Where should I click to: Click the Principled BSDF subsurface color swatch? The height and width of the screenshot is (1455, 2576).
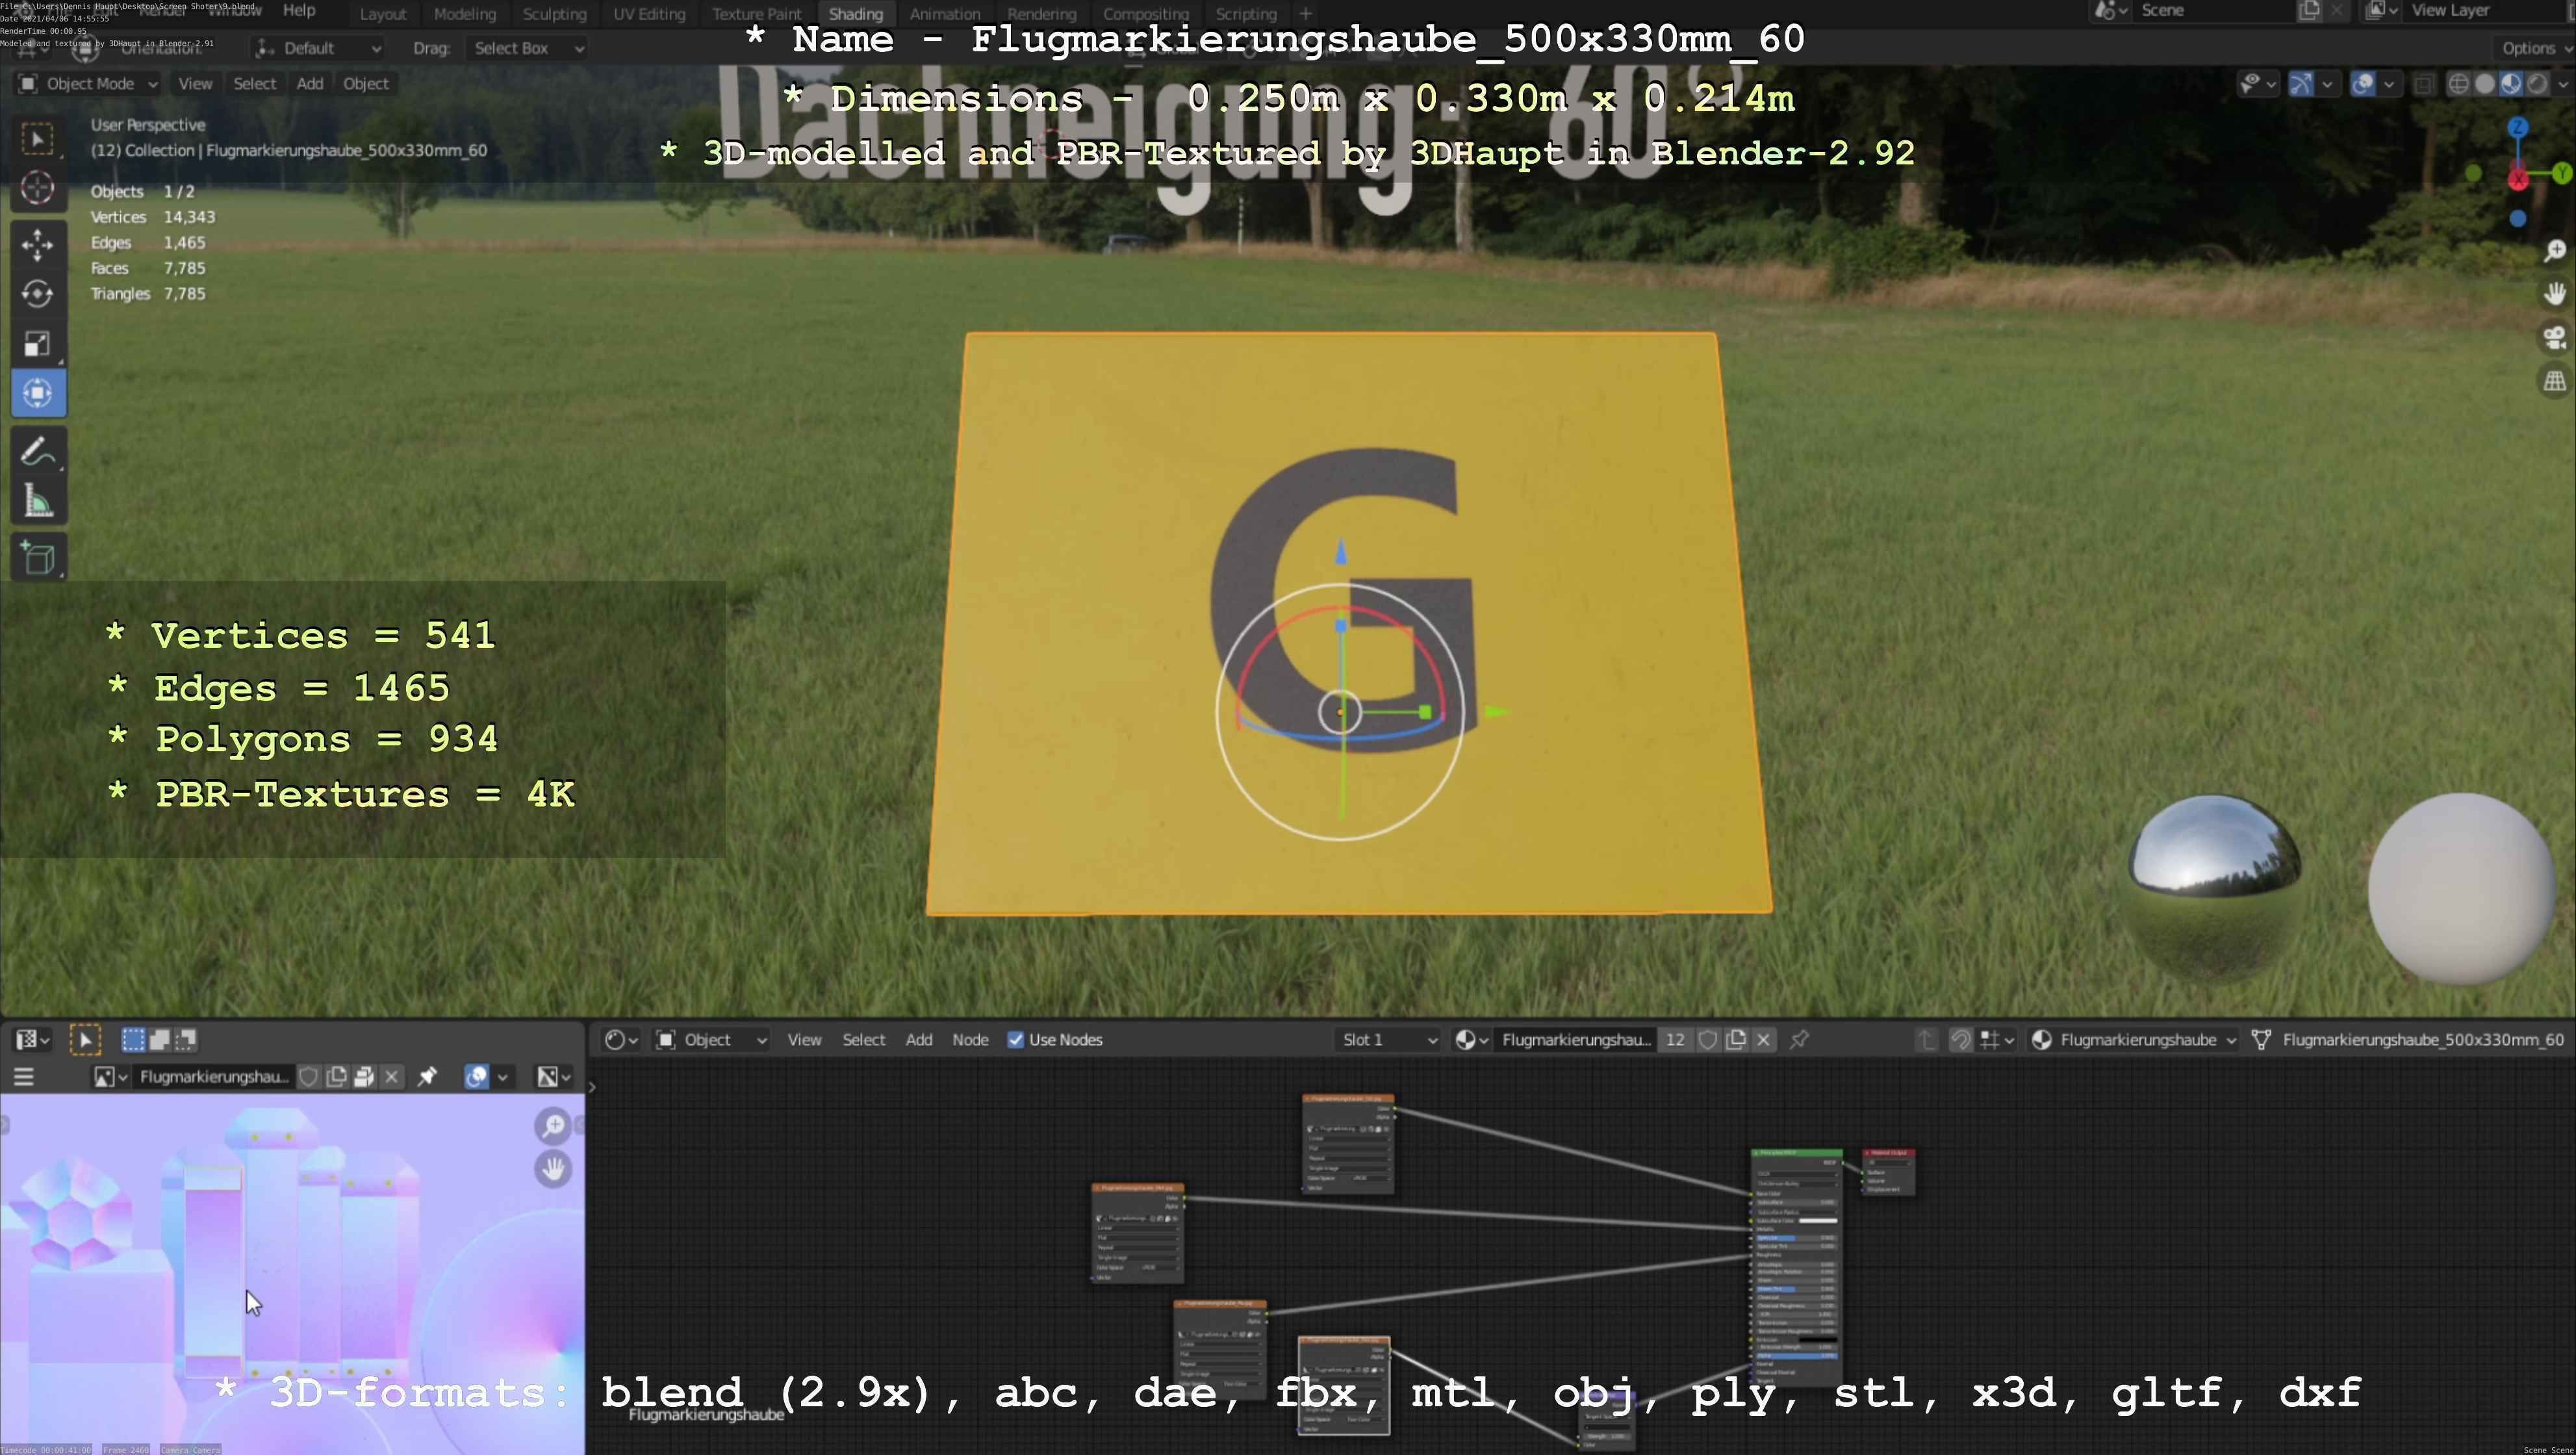coord(1817,1220)
